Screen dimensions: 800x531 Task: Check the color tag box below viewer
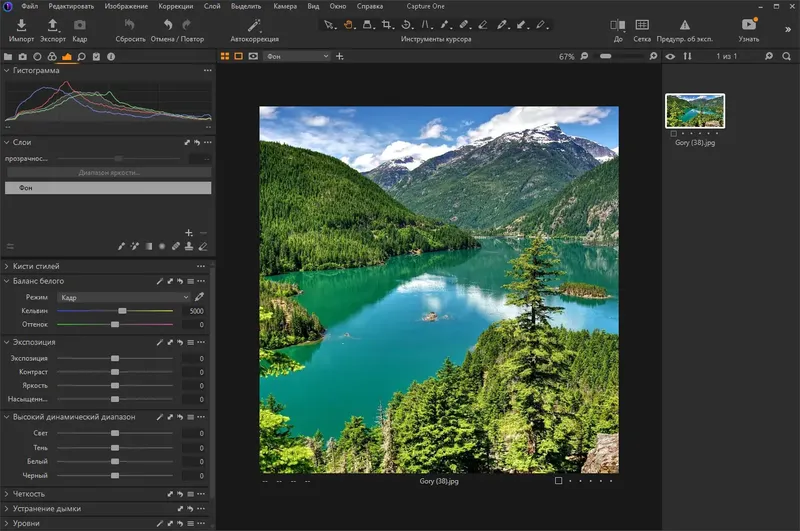pyautogui.click(x=559, y=481)
